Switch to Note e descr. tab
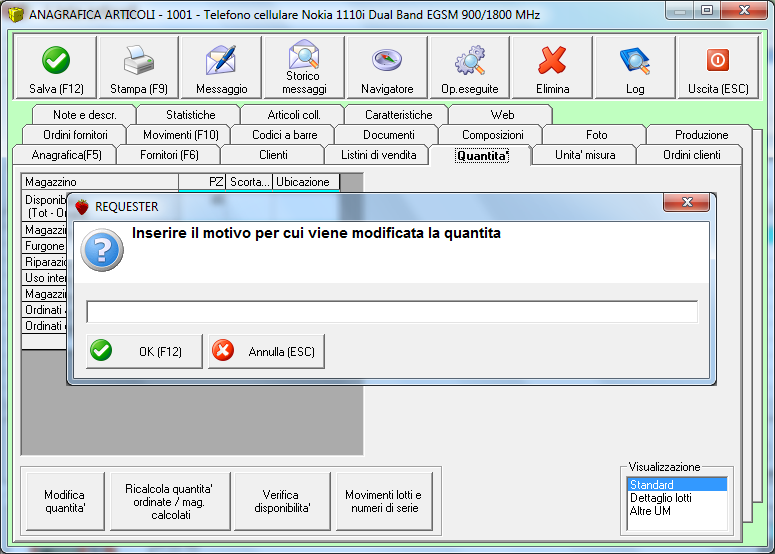Screen dimensions: 775x554 85,115
